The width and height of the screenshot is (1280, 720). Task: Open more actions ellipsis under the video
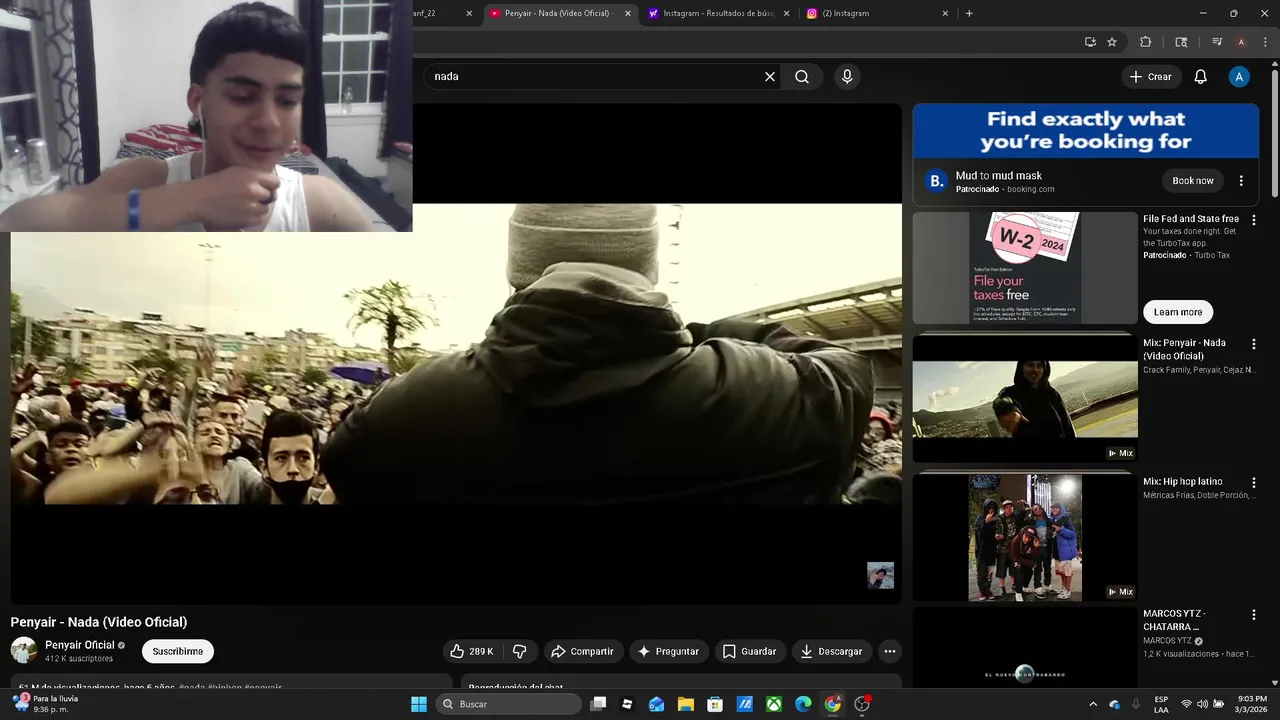point(889,651)
